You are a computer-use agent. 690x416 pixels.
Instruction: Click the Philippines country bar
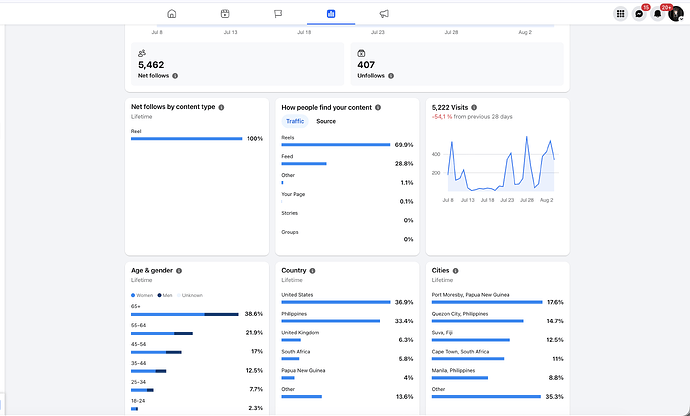coord(330,321)
